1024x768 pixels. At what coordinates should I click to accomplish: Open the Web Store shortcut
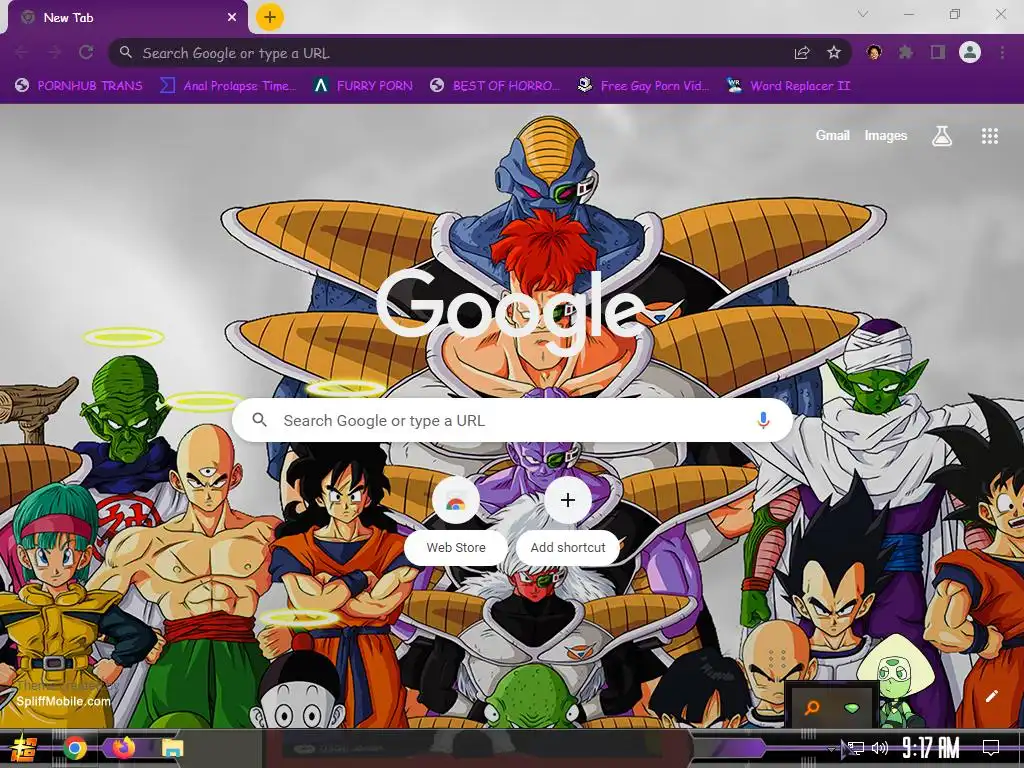click(456, 520)
